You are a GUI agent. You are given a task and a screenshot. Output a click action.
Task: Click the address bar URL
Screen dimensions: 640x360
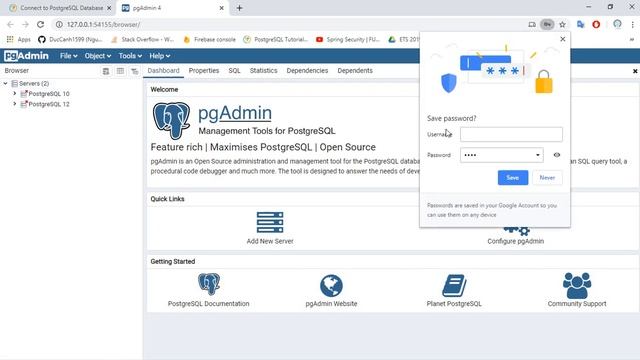tap(103, 24)
